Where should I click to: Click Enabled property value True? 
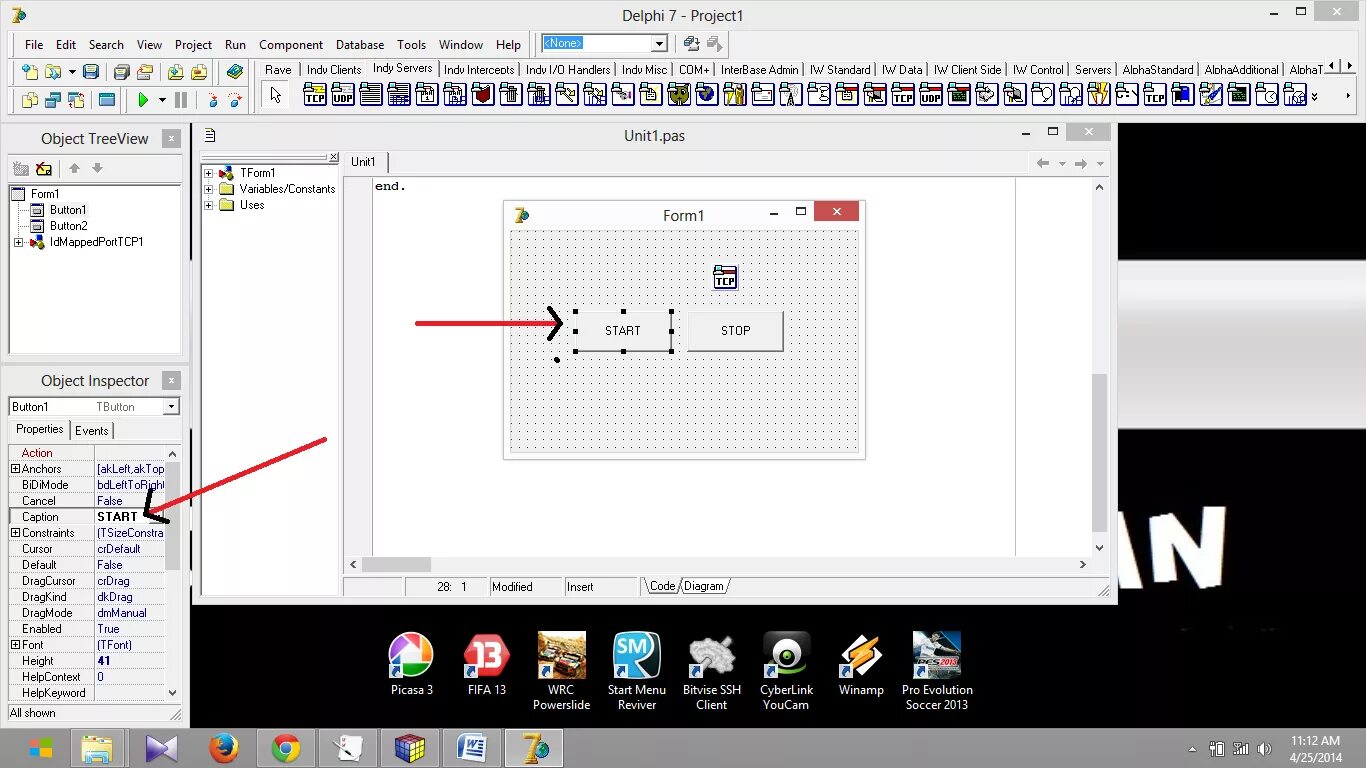pos(130,629)
